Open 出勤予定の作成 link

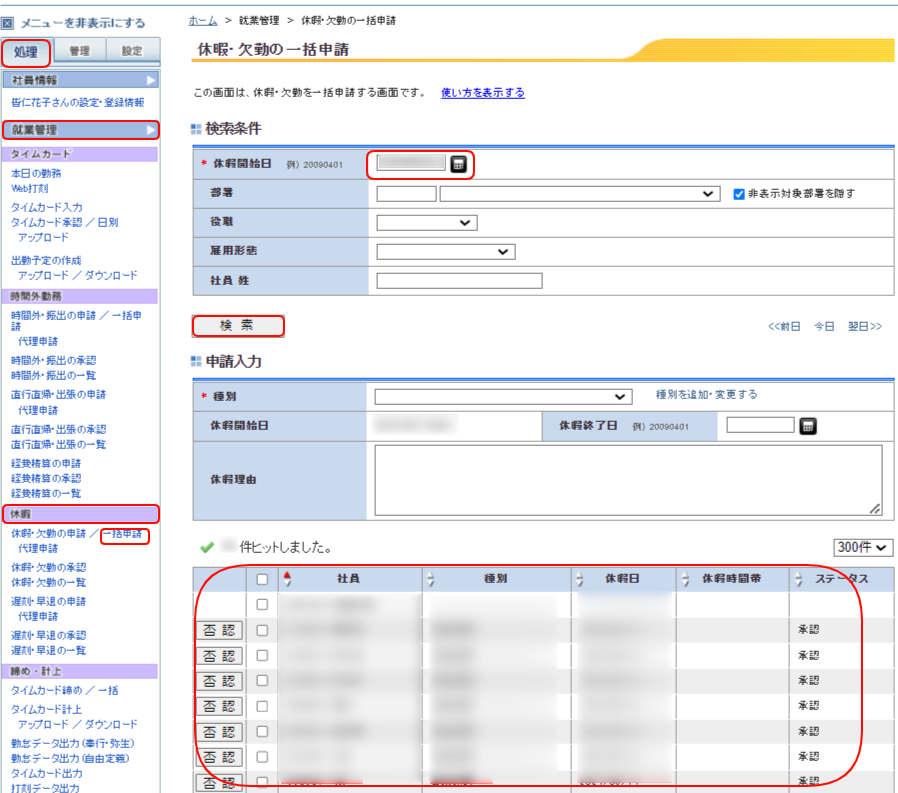[x=46, y=261]
